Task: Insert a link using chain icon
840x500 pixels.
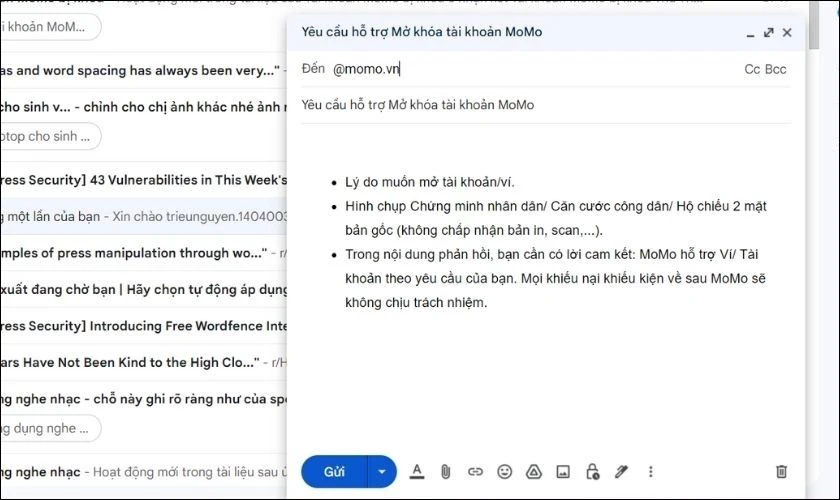Action: pyautogui.click(x=475, y=472)
